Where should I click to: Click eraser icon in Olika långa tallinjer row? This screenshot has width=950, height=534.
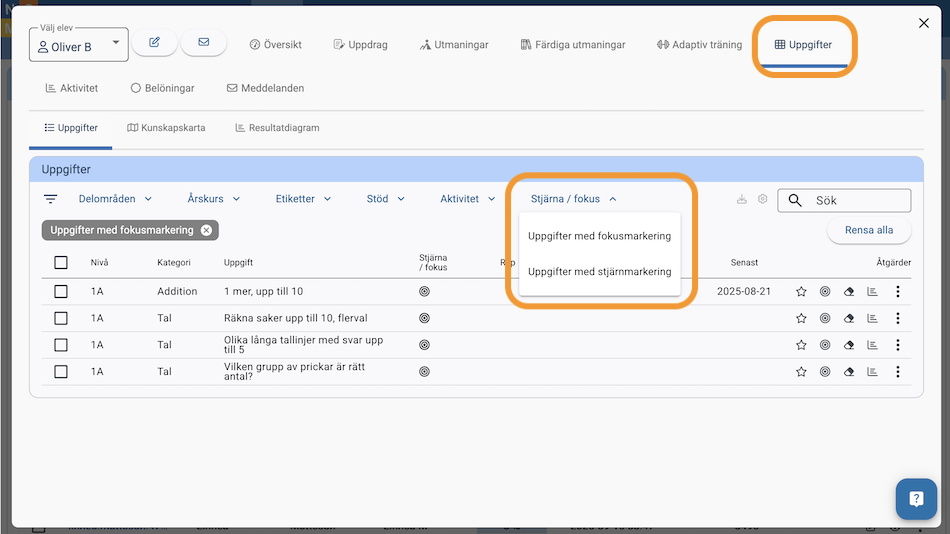click(x=849, y=345)
